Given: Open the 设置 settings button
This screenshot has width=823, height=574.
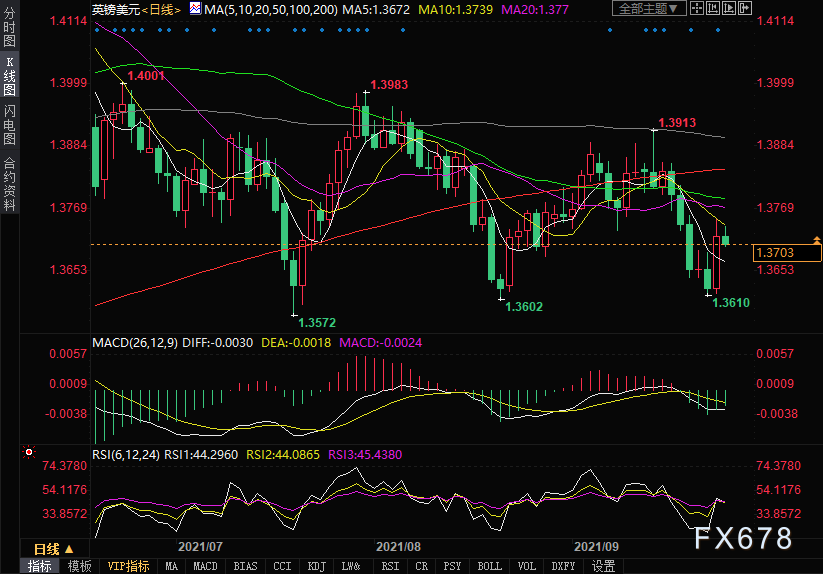Looking at the screenshot, I should (604, 567).
